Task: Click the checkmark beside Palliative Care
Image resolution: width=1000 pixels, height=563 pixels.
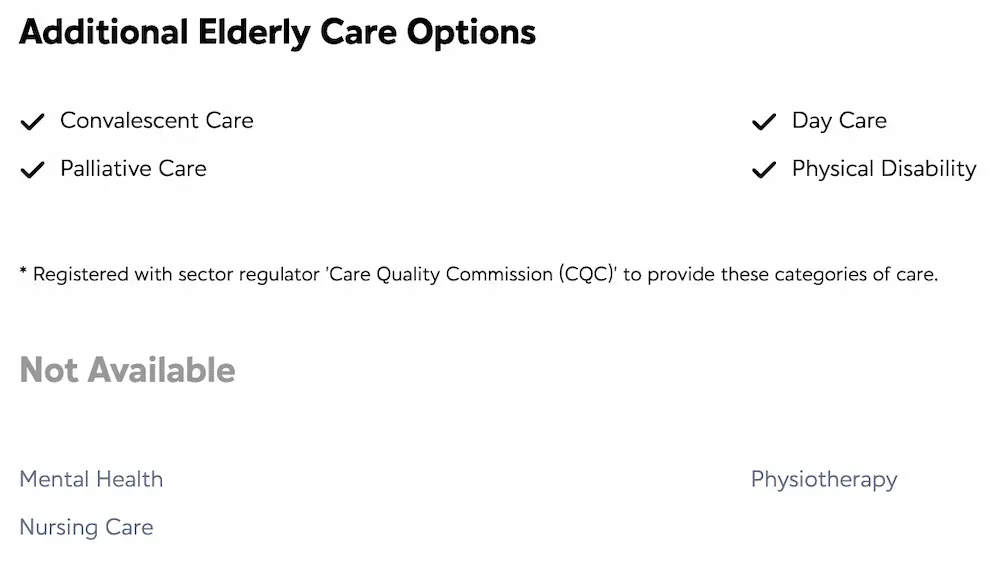Action: 33,170
